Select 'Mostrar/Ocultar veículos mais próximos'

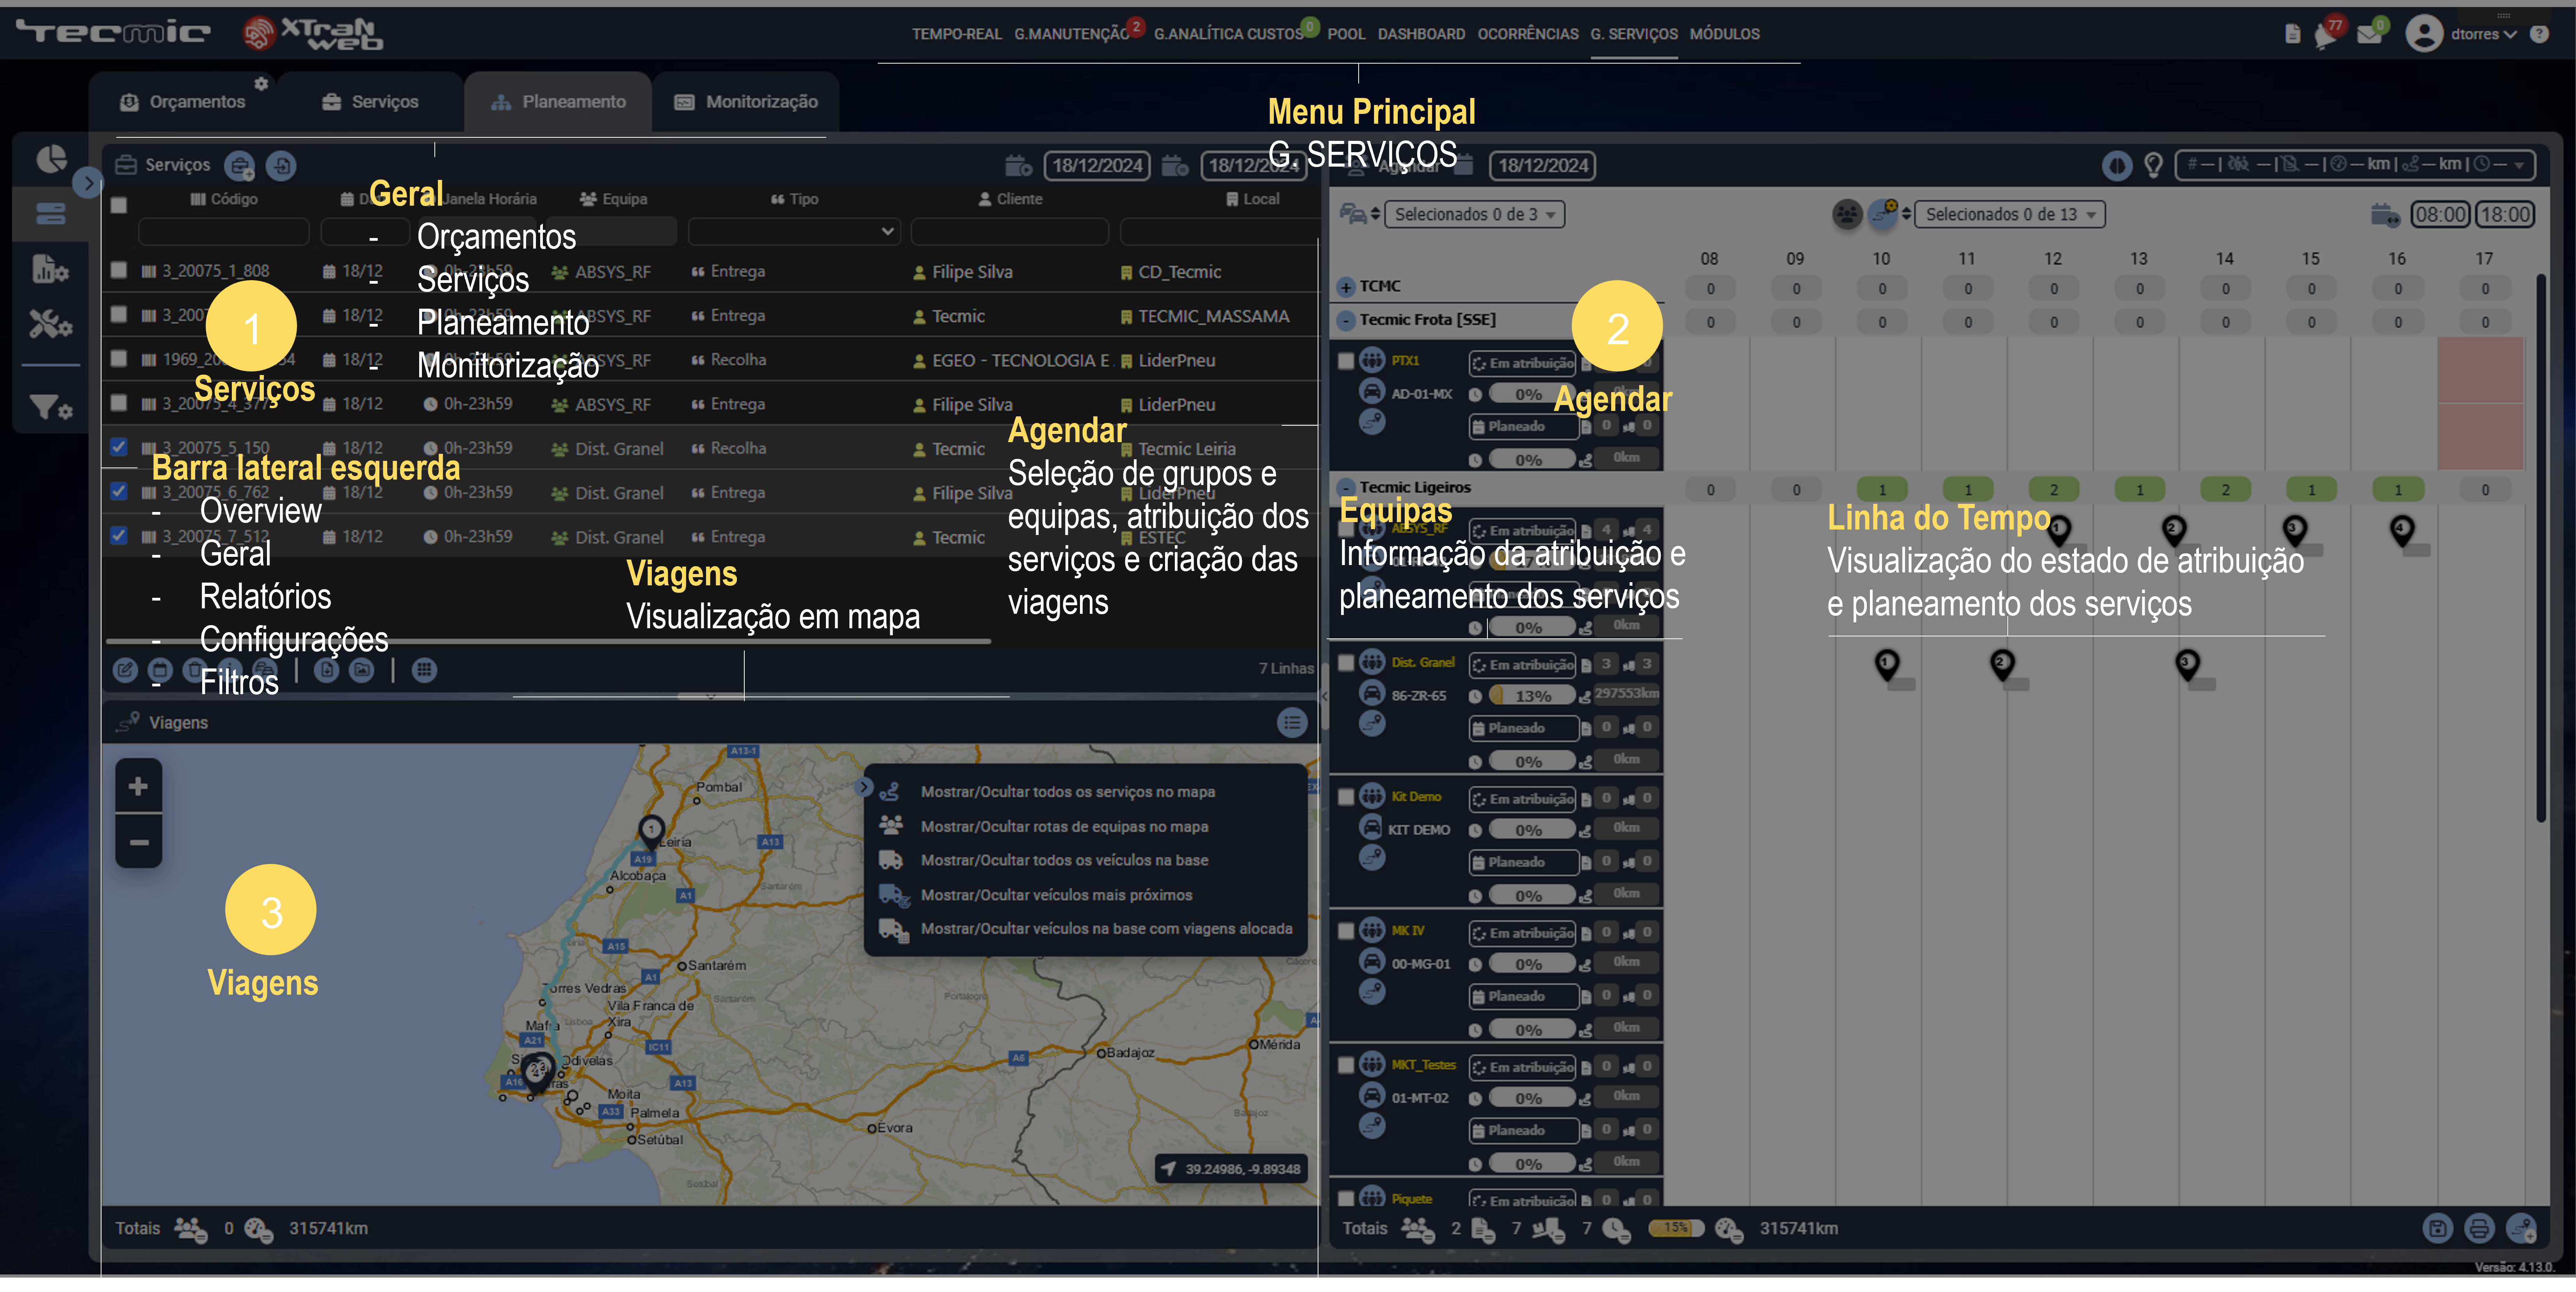[x=1056, y=895]
